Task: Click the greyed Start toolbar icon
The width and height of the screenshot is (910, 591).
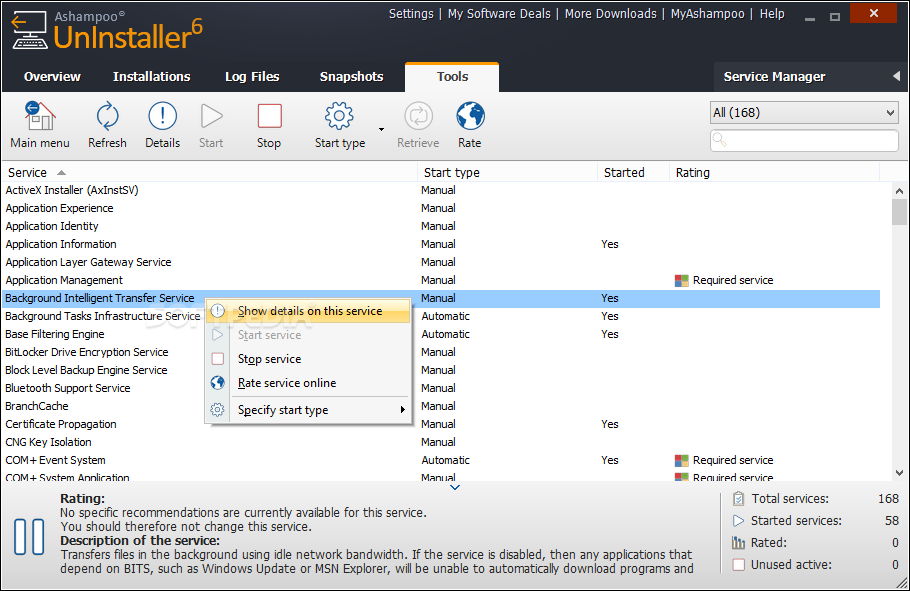Action: click(x=211, y=116)
